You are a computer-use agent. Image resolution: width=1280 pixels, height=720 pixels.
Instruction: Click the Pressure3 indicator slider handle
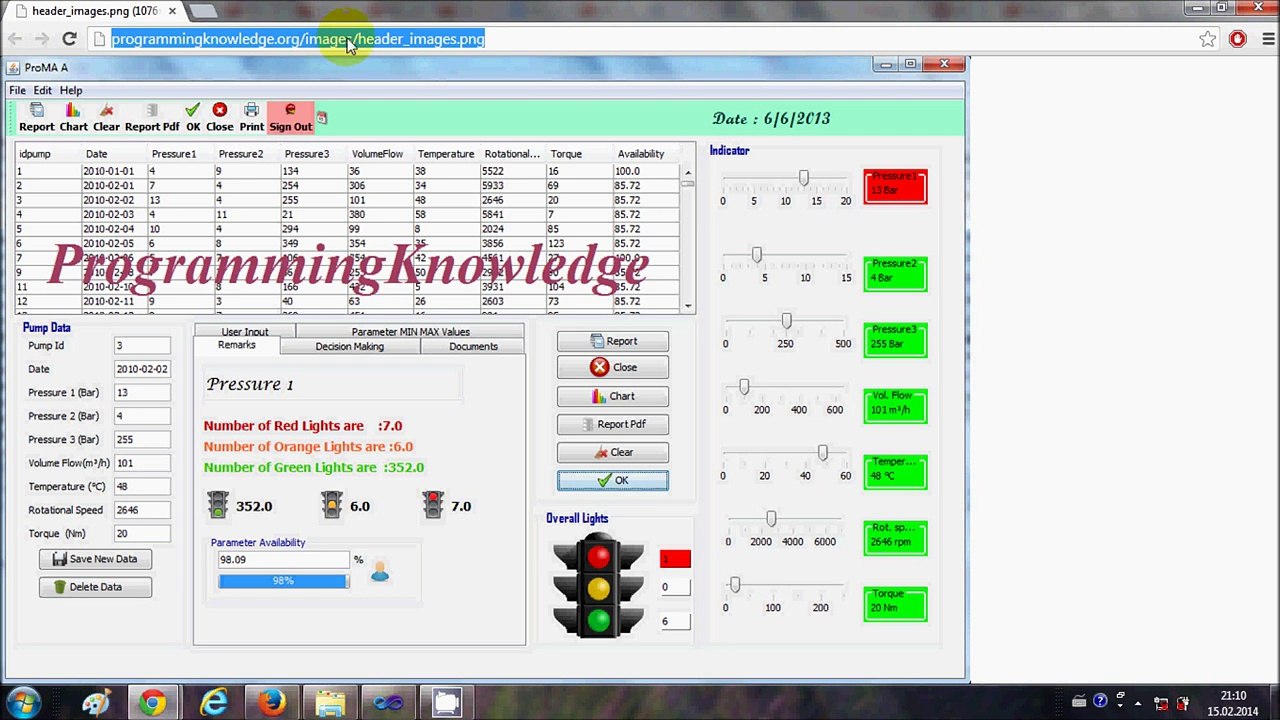tap(786, 320)
